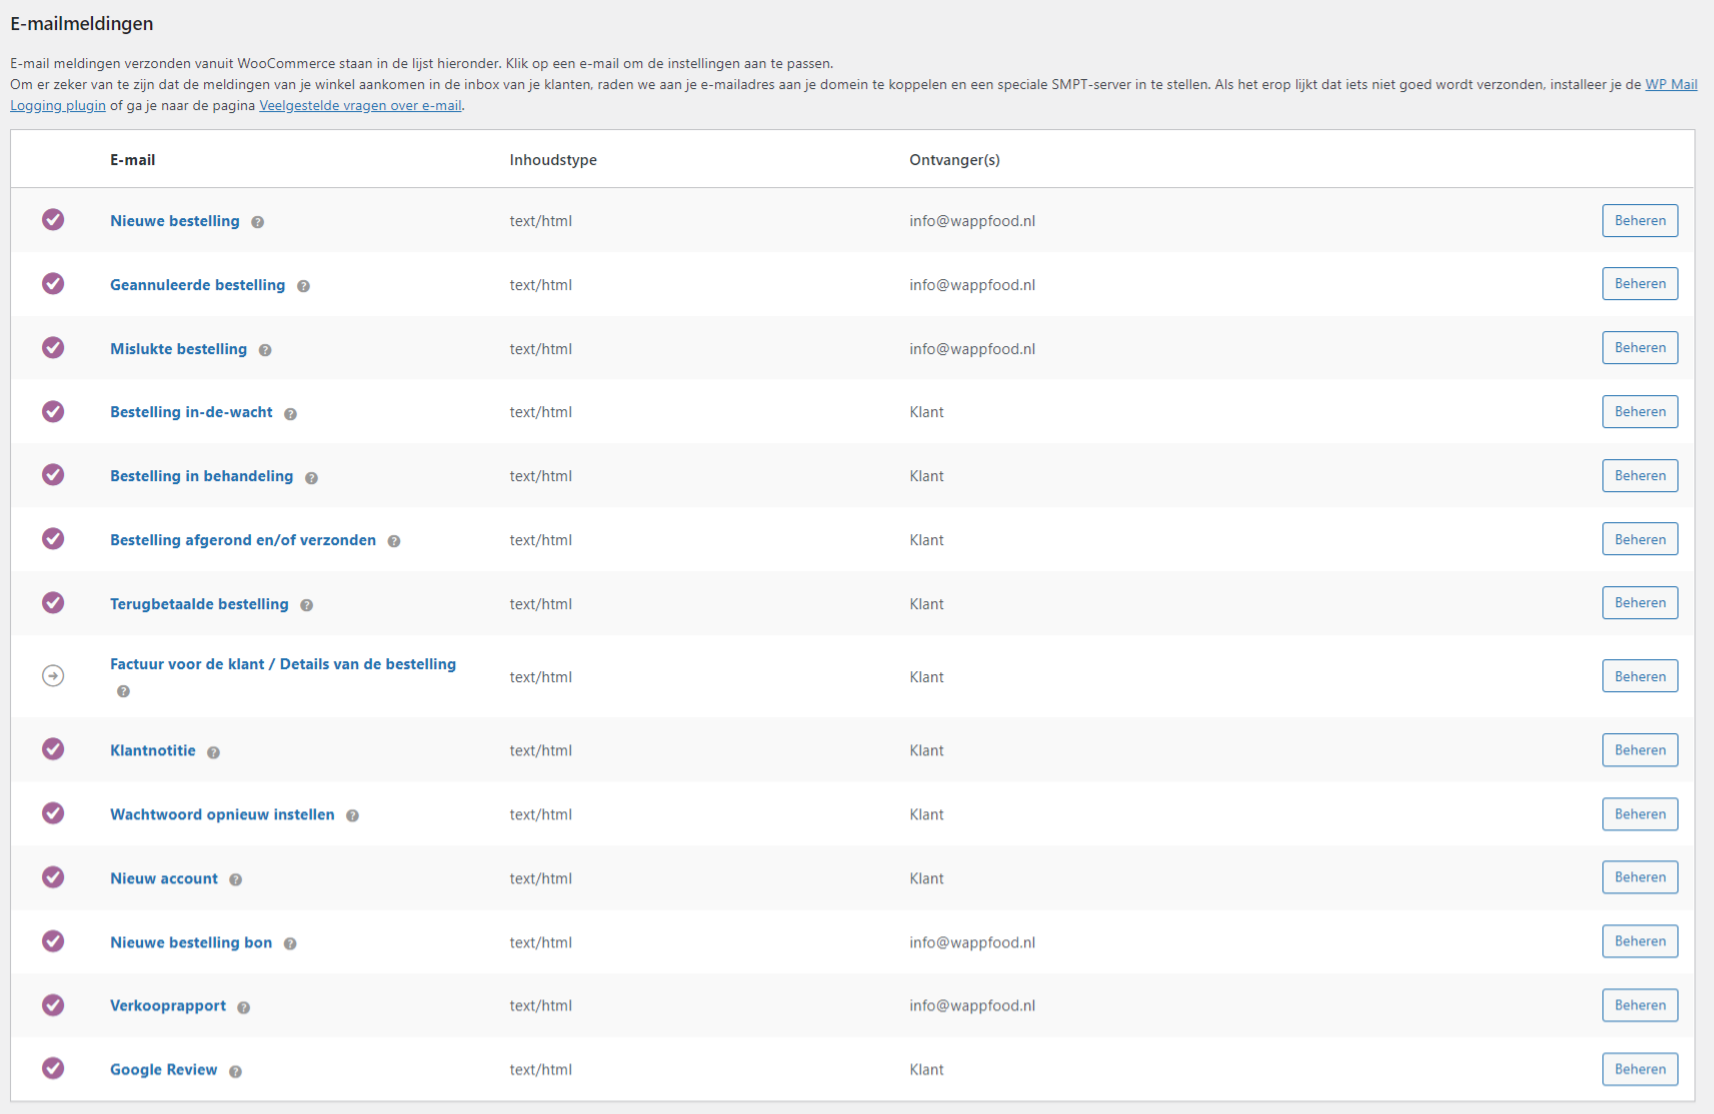This screenshot has width=1714, height=1114.
Task: Click Beheren for Wachtwoord opnieuw instellen
Action: click(1640, 813)
